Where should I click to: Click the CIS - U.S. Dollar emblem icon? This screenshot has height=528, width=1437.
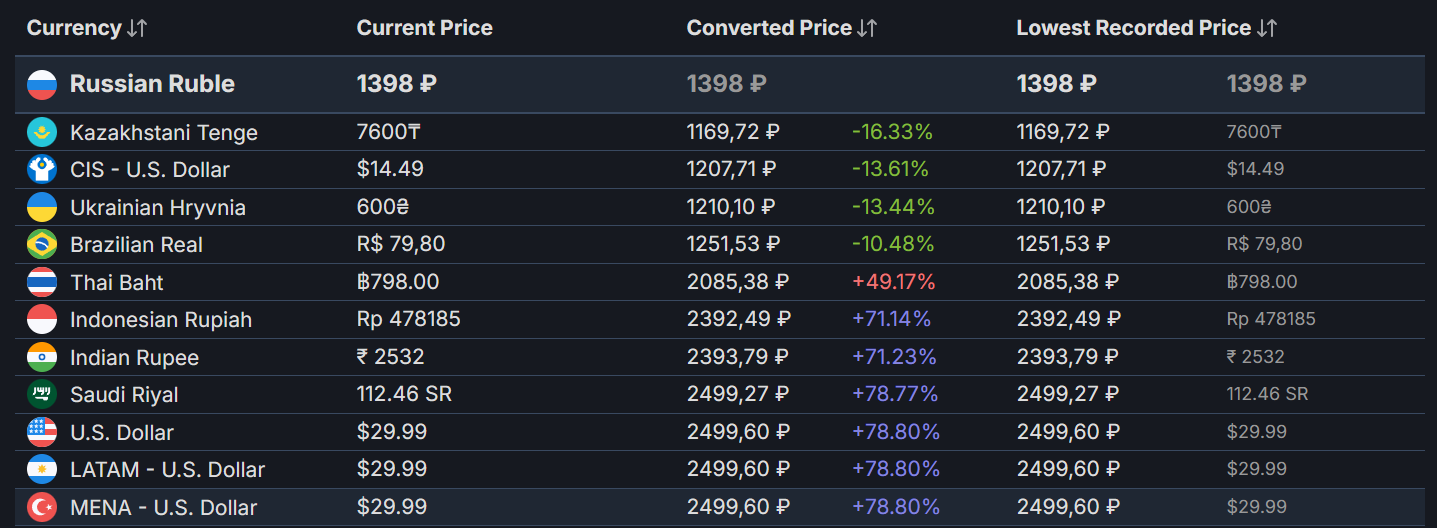coord(42,169)
